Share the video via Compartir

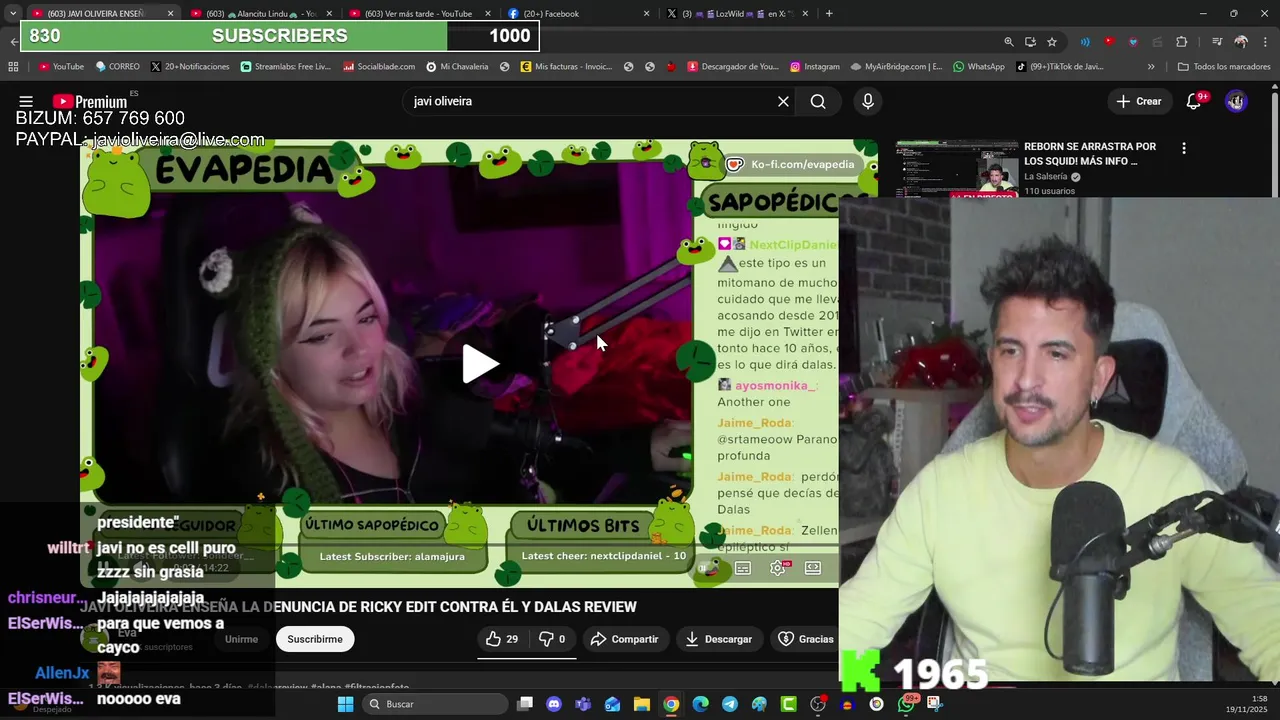click(624, 639)
